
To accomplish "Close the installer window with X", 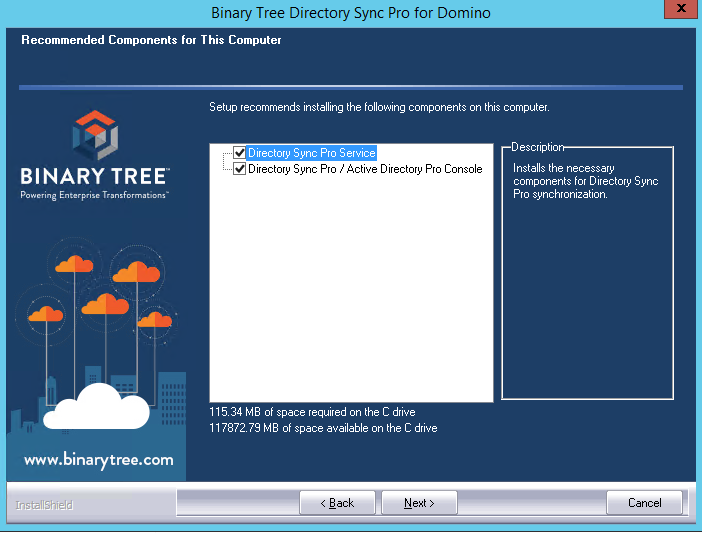I will 681,9.
